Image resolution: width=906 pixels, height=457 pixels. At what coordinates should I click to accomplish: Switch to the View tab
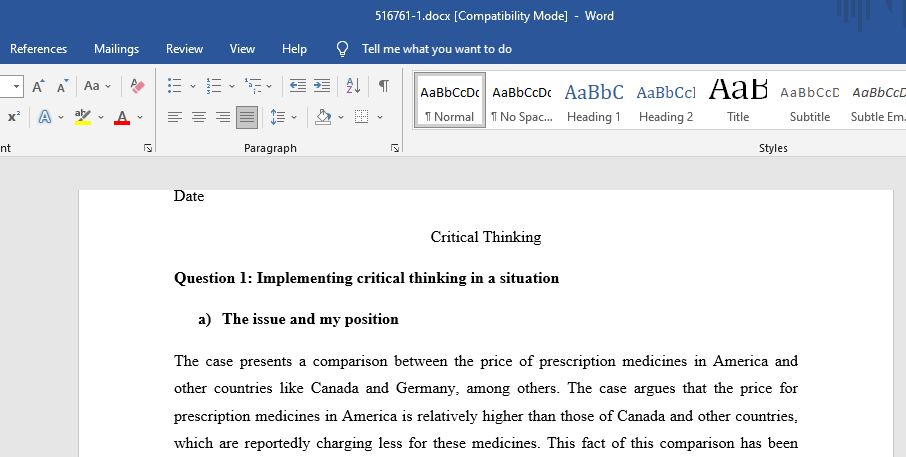(242, 49)
